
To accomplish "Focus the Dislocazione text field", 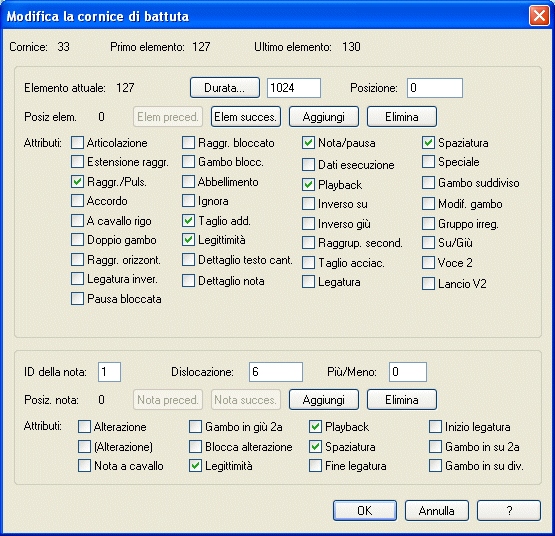I will point(276,372).
